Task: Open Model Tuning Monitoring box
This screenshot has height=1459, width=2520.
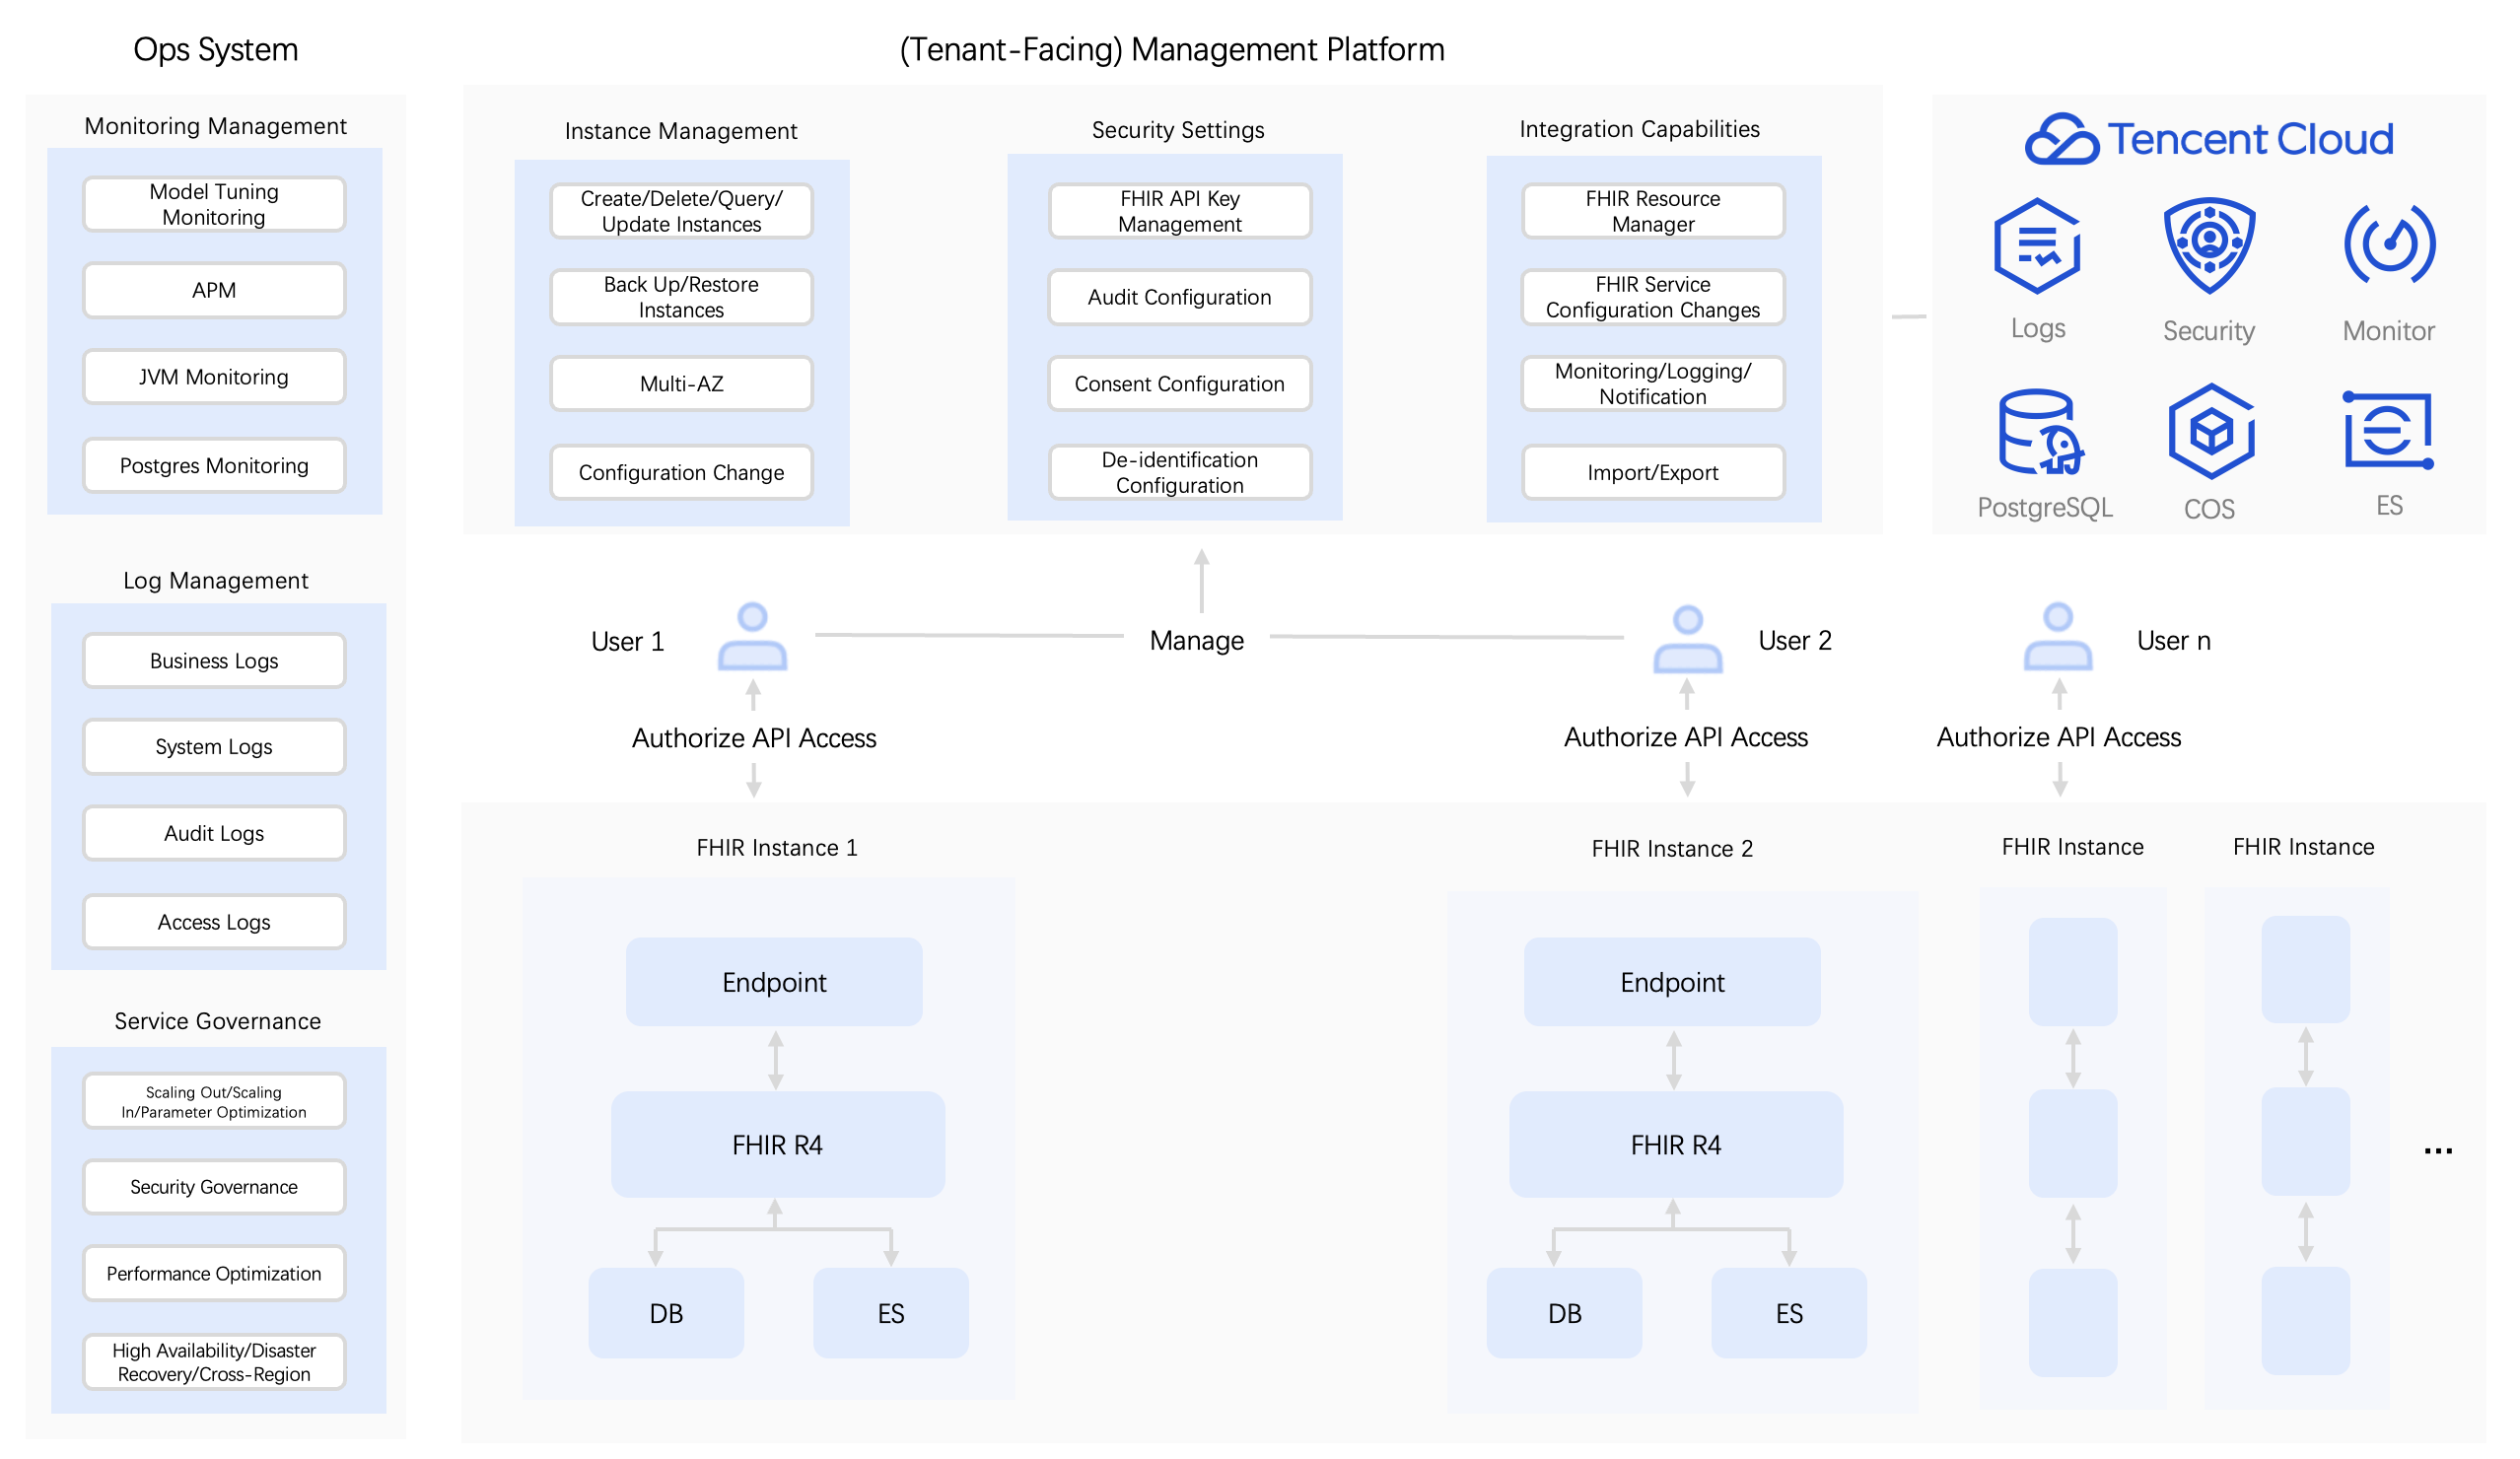Action: pos(214,204)
